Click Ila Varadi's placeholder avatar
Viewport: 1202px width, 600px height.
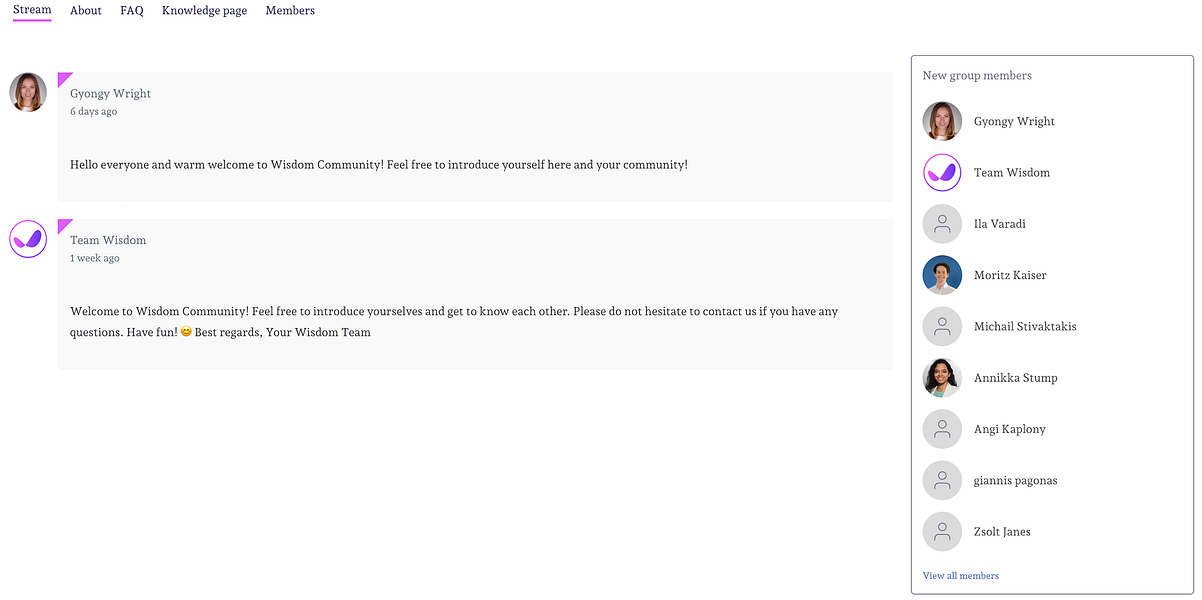coord(942,224)
